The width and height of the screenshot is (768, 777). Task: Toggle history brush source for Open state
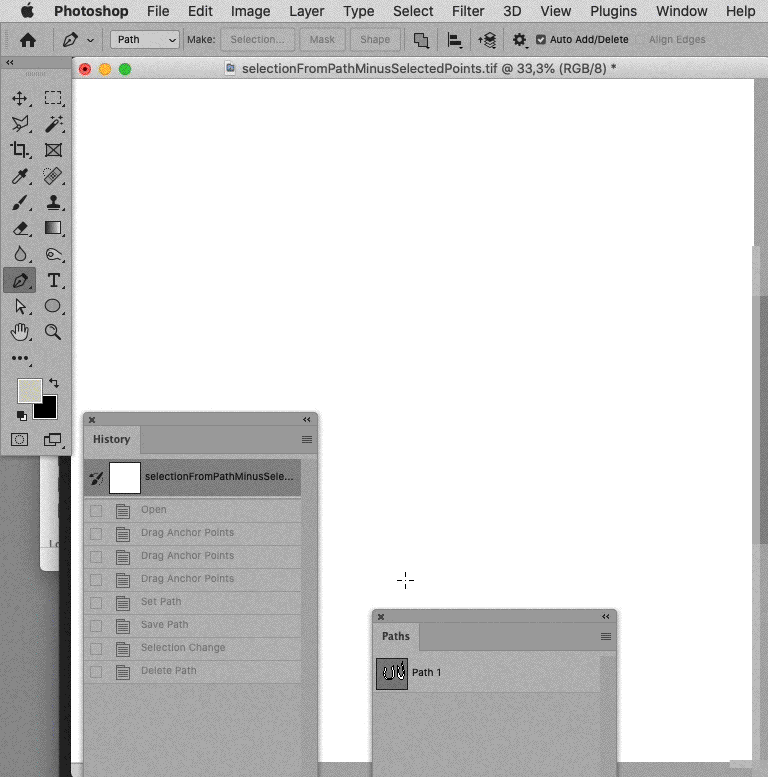96,510
